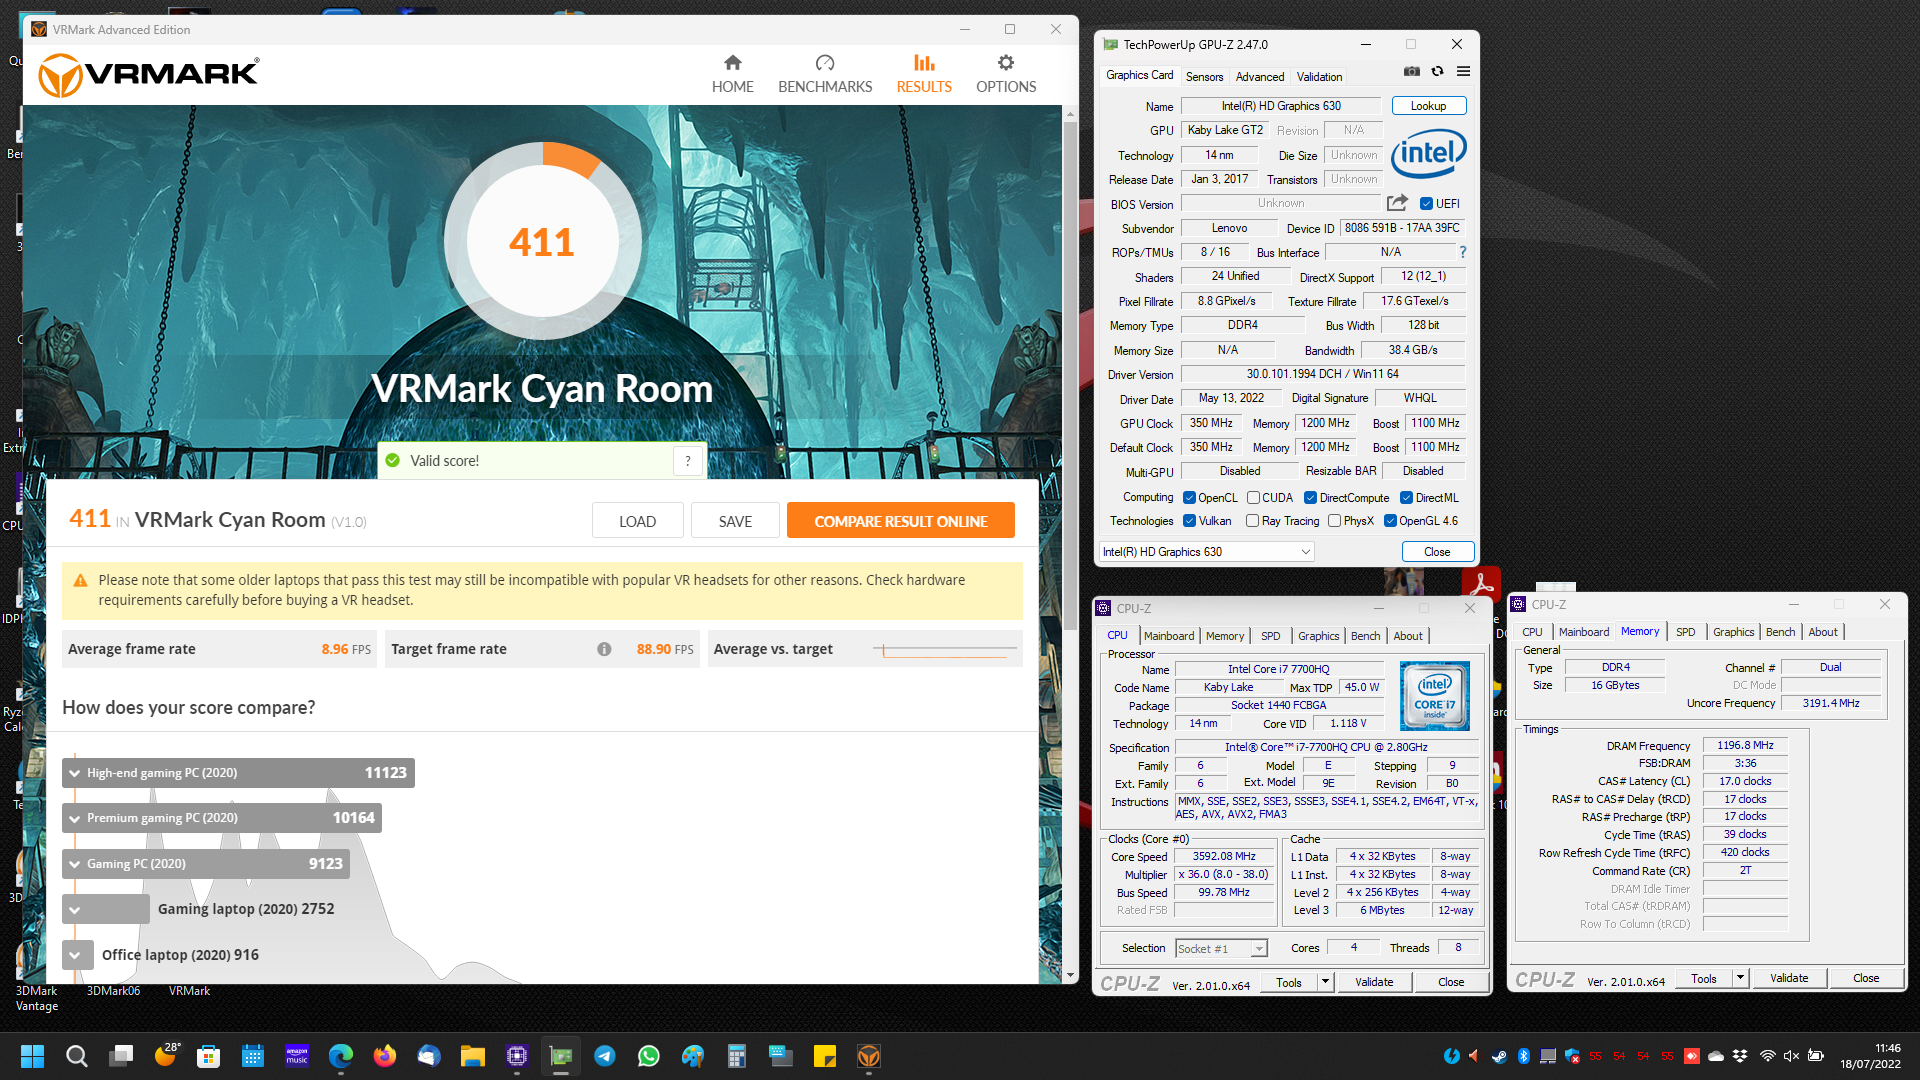The image size is (1920, 1080).
Task: Click Compare Result Online button
Action: 900,521
